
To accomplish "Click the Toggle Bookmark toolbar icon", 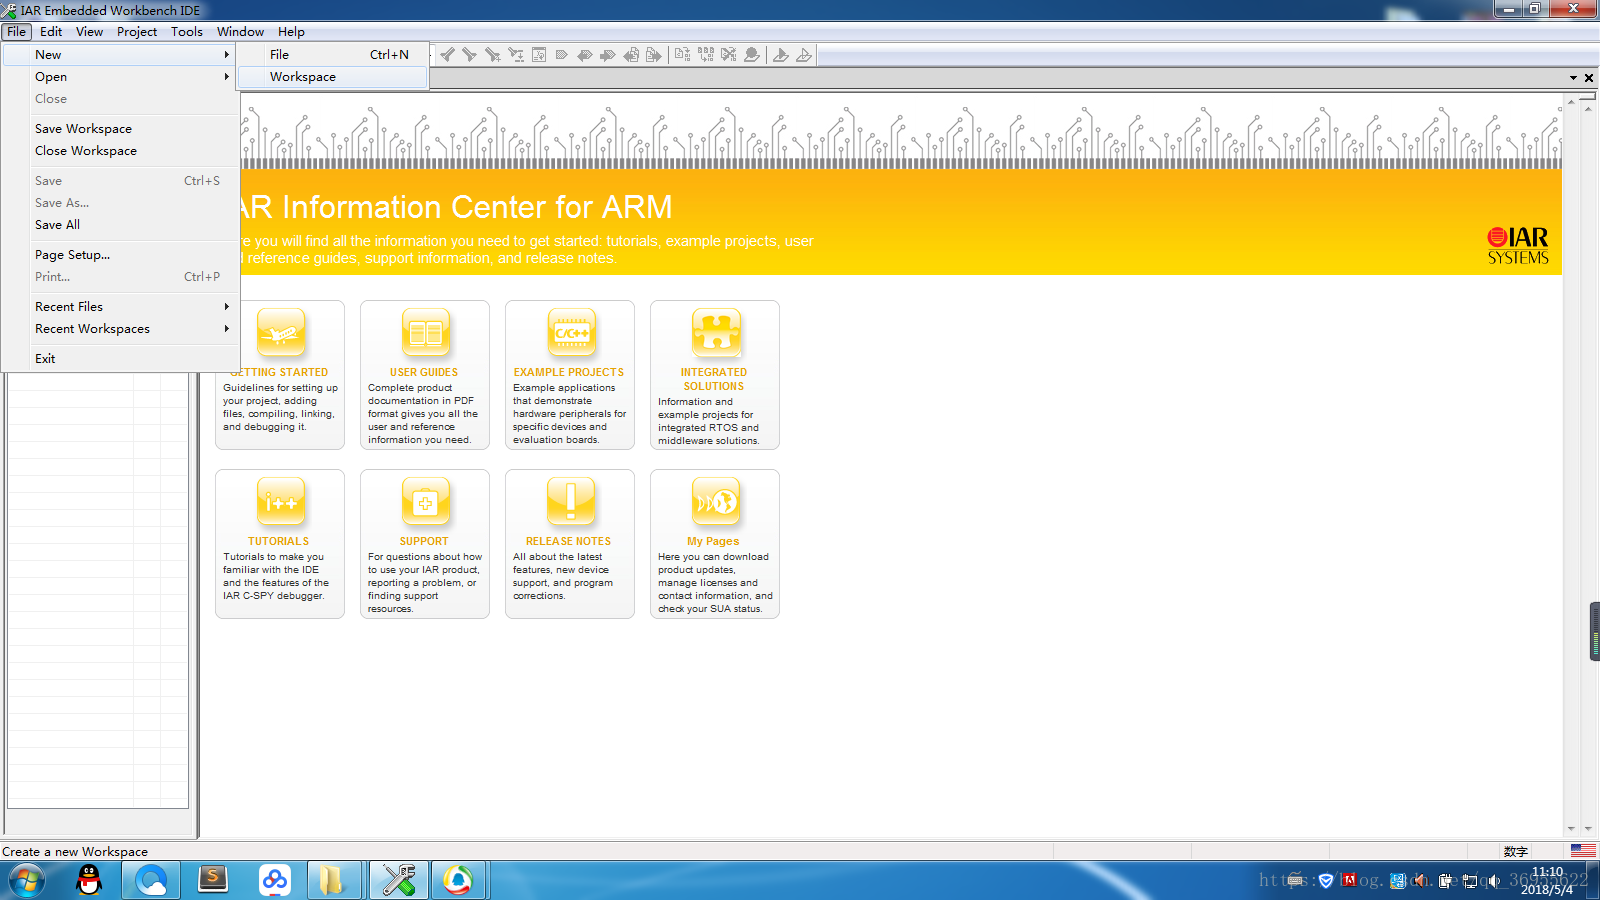I will (x=562, y=54).
